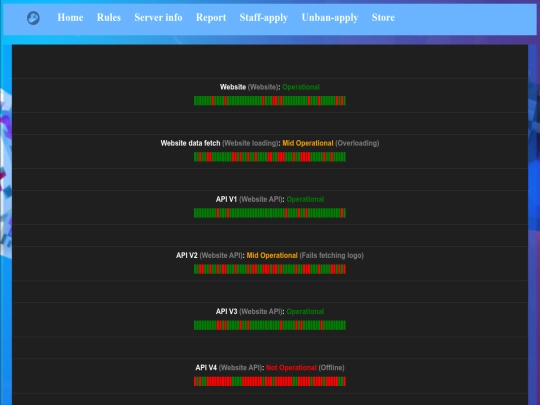
Task: Select the 'Website' service name label
Action: [x=233, y=87]
